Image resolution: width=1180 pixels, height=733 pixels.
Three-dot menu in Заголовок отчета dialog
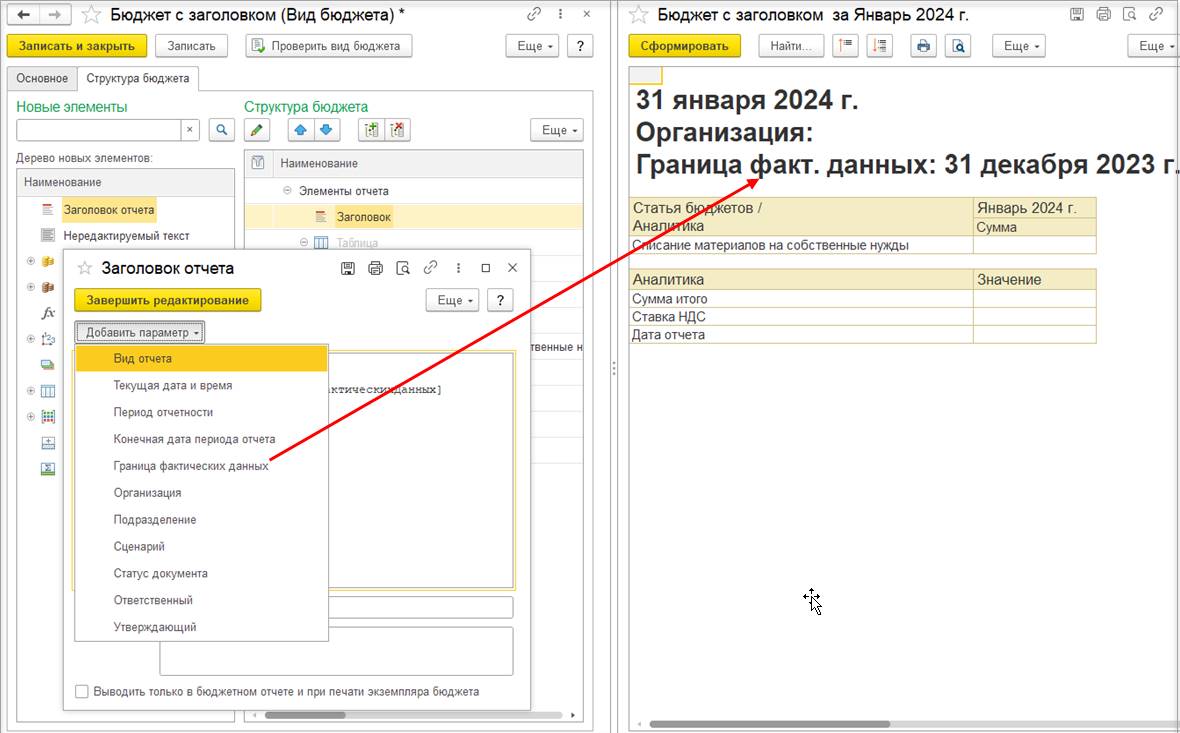pos(458,268)
